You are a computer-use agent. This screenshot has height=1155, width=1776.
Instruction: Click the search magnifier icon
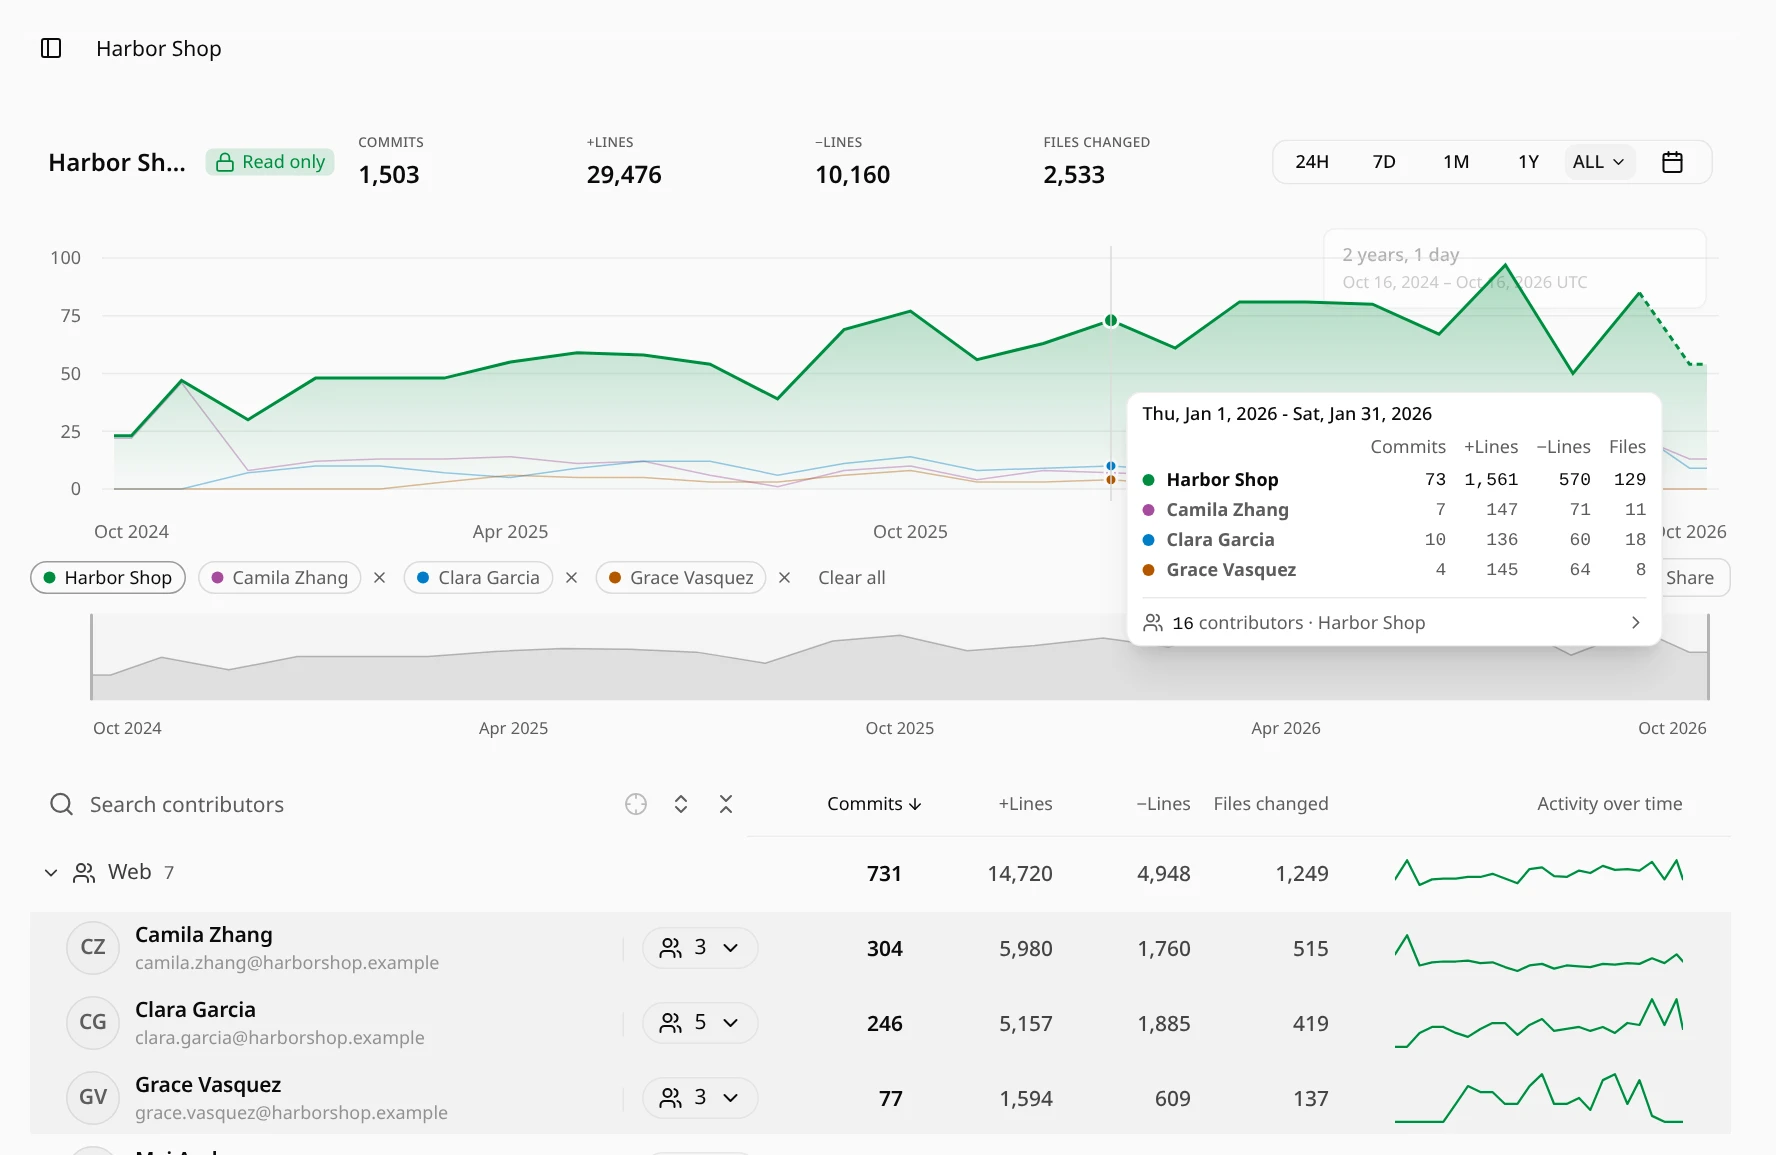tap(62, 804)
